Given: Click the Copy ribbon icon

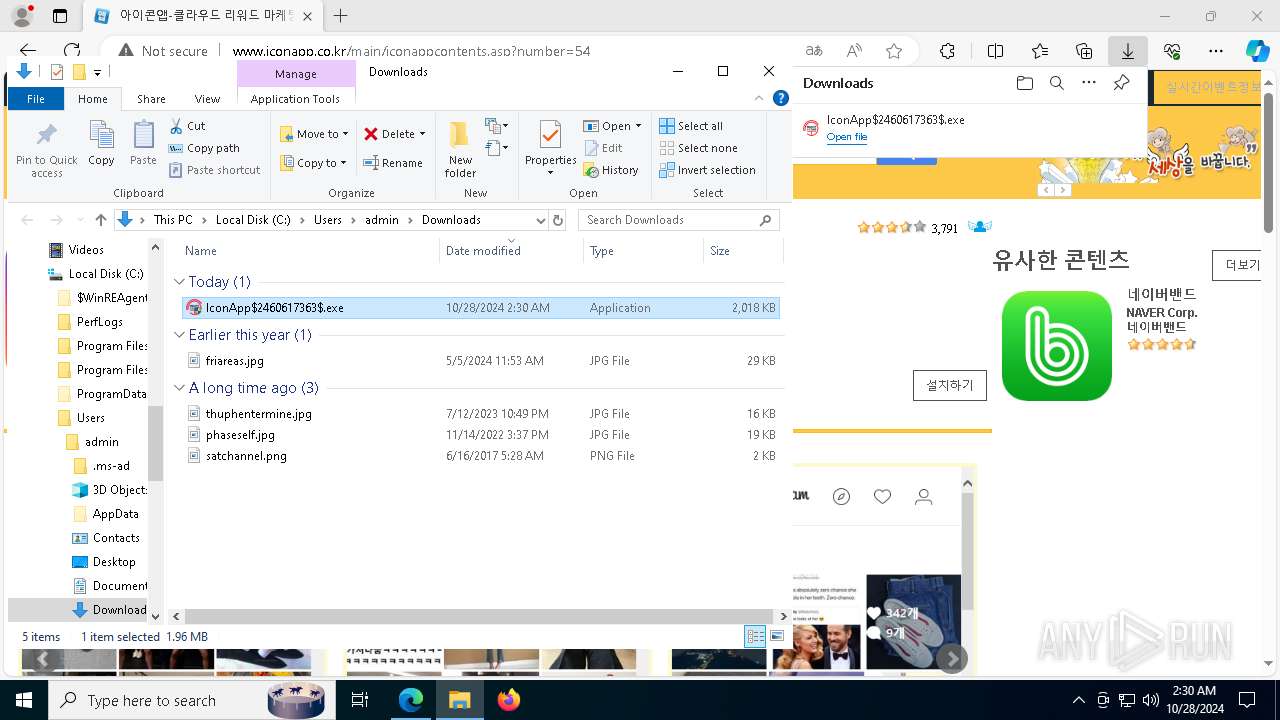Looking at the screenshot, I should [101, 143].
